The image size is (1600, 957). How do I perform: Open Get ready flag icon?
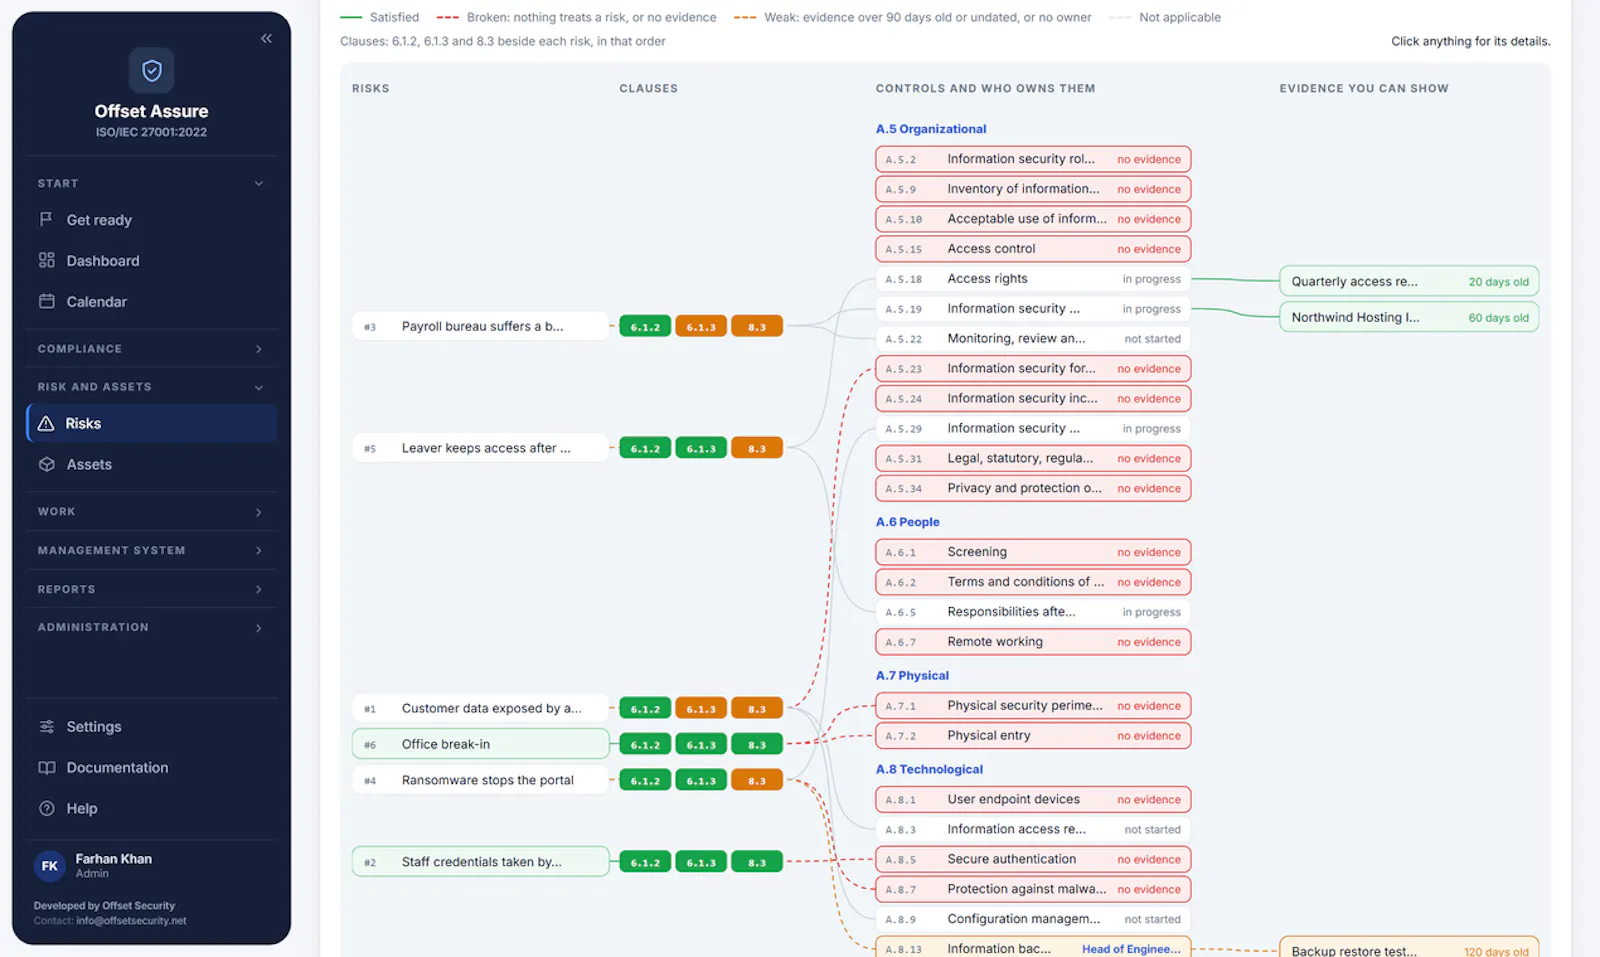[x=46, y=219]
